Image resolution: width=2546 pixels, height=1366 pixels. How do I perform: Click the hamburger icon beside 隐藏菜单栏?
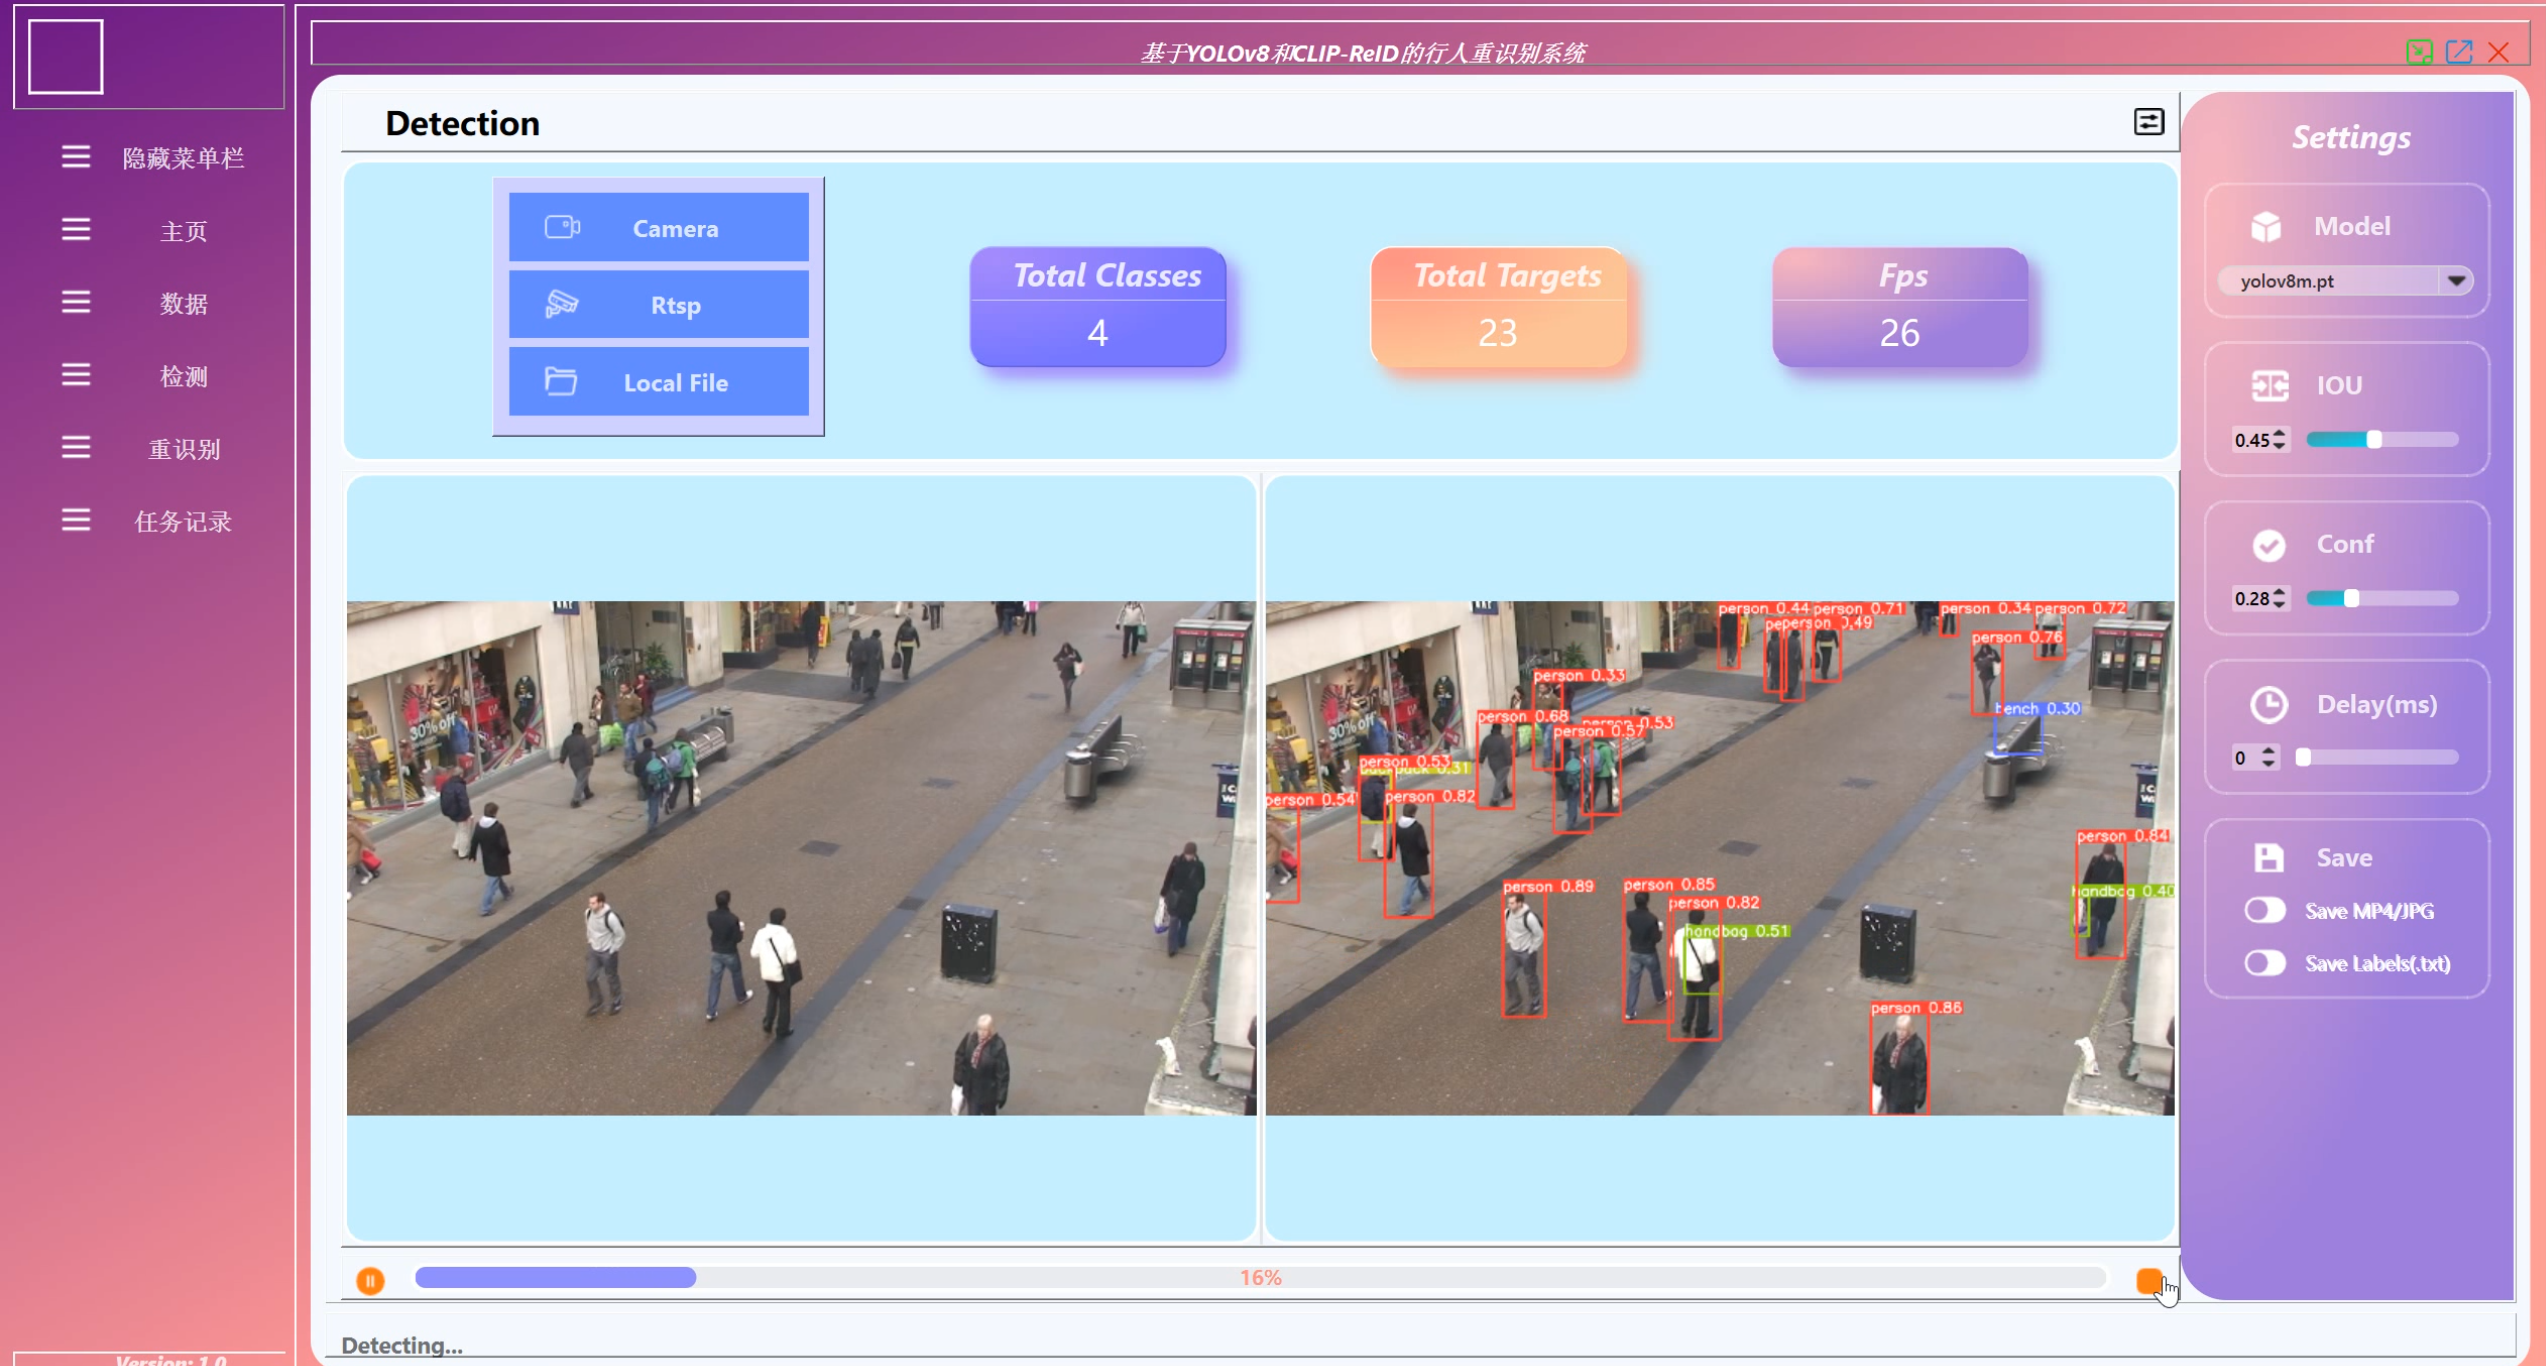pos(76,157)
